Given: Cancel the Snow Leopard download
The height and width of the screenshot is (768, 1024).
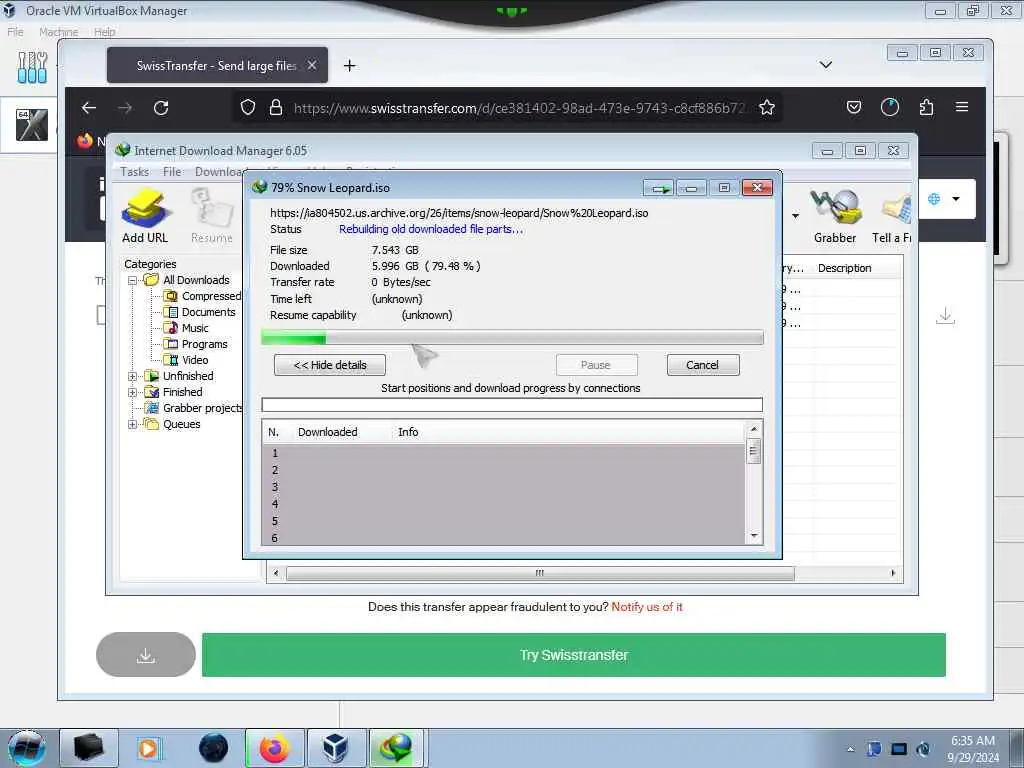Looking at the screenshot, I should pyautogui.click(x=703, y=365).
